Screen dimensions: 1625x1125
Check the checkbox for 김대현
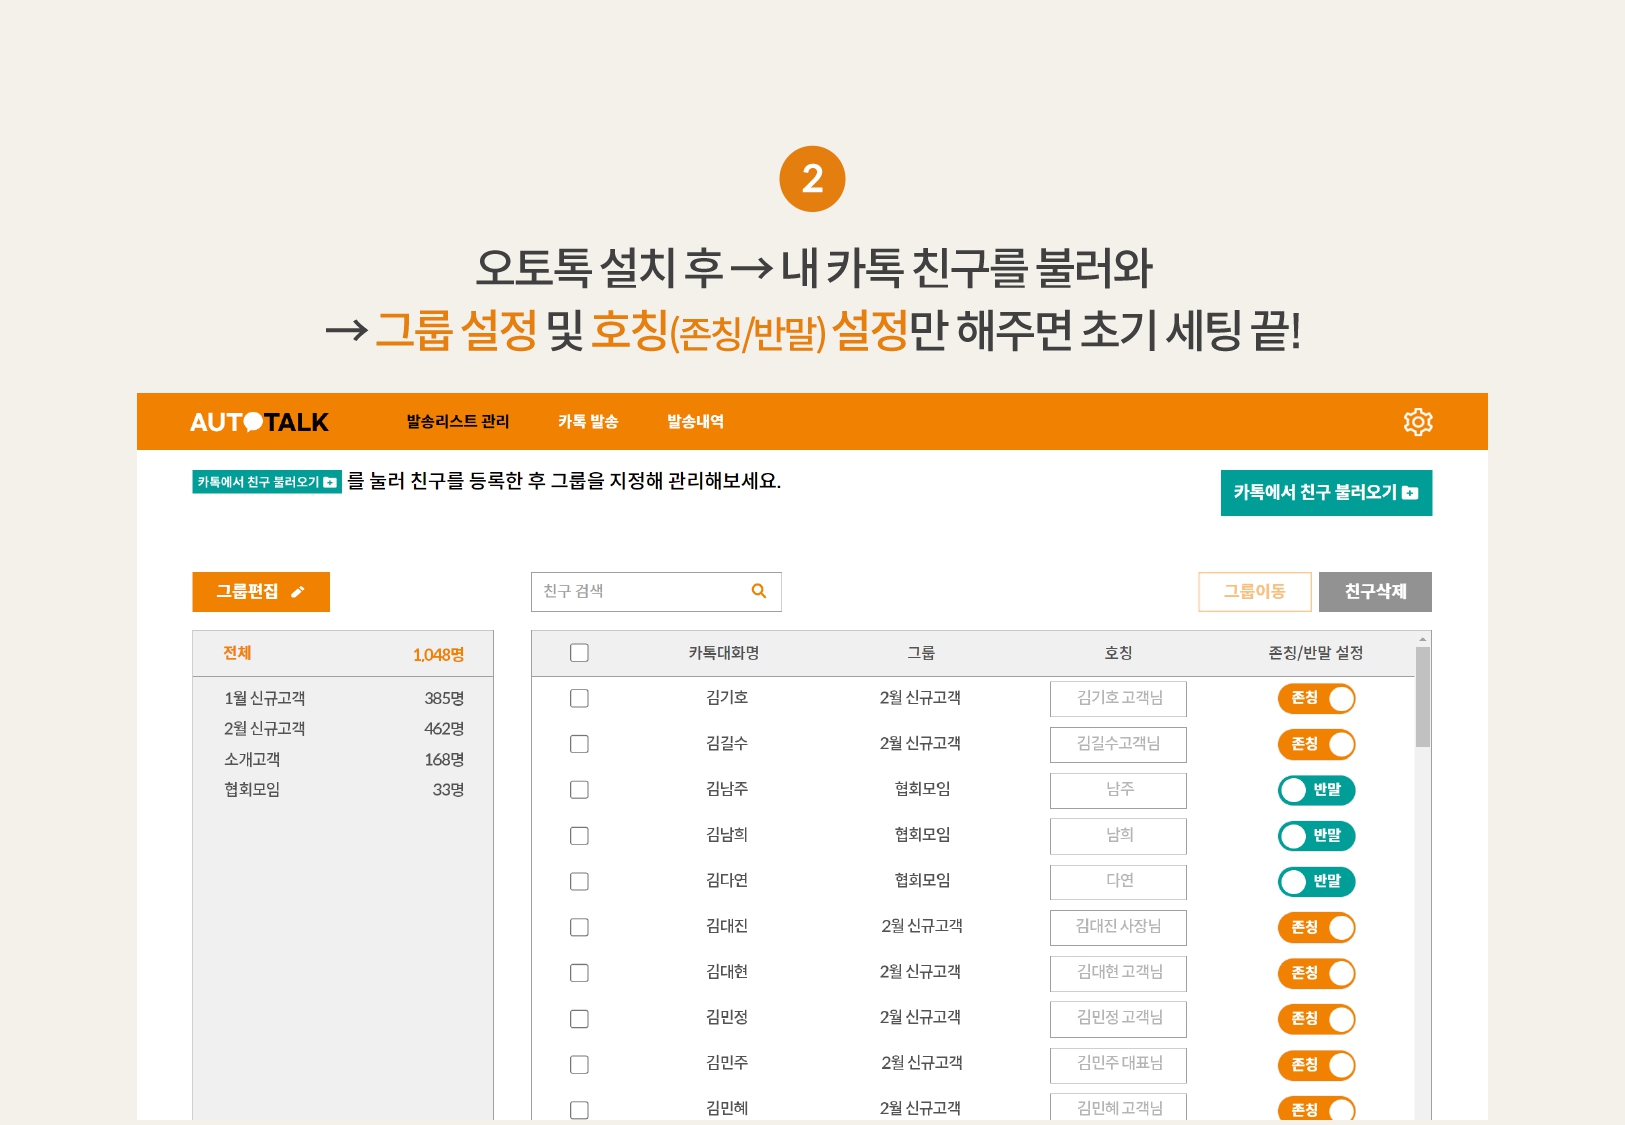tap(579, 973)
